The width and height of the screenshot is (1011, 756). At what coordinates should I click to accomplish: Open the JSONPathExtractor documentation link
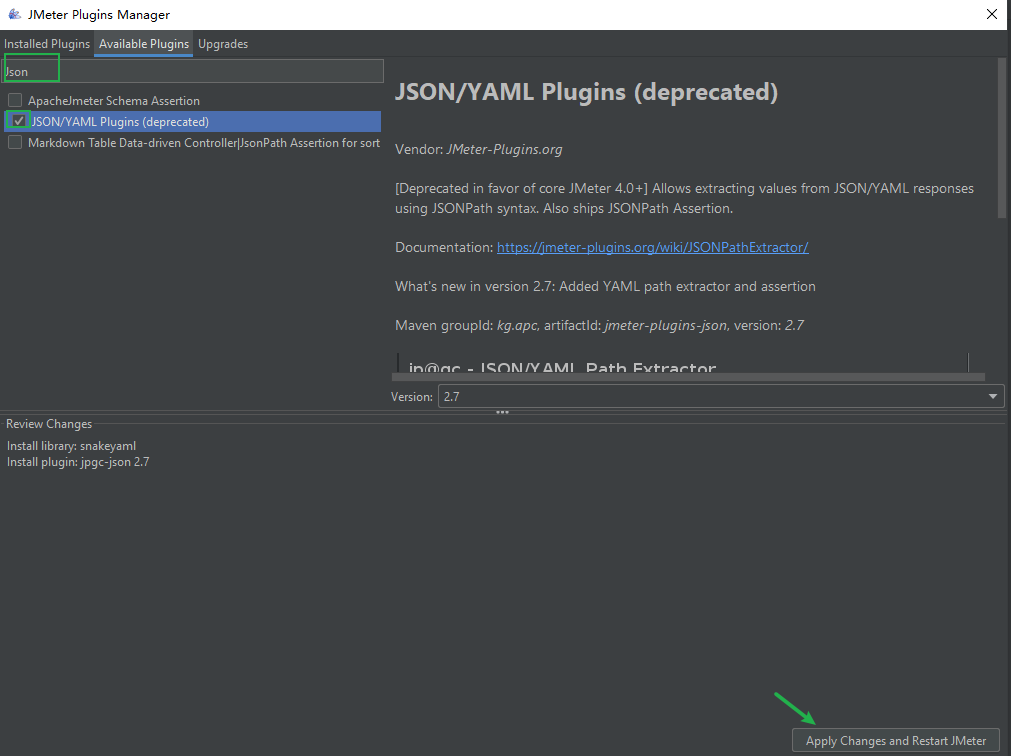pyautogui.click(x=653, y=247)
